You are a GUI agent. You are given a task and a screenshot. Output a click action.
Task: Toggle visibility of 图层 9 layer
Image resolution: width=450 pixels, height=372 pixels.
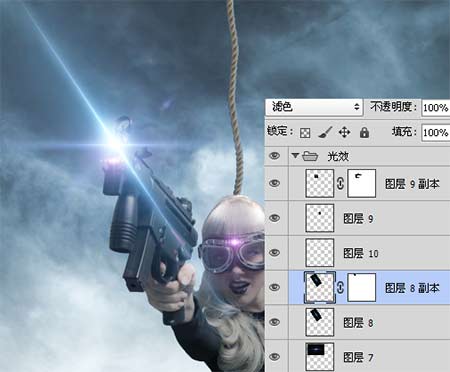[x=274, y=218]
